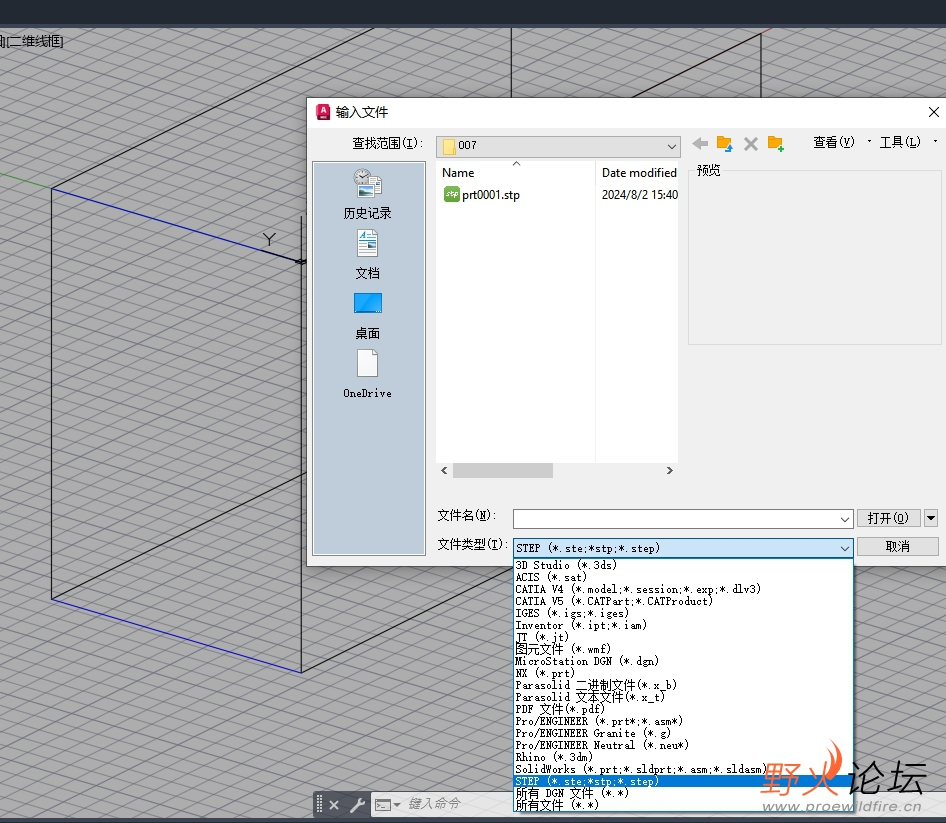Expand the 文件名 combo box arrow
Viewport: 946px width, 823px height.
coord(845,519)
